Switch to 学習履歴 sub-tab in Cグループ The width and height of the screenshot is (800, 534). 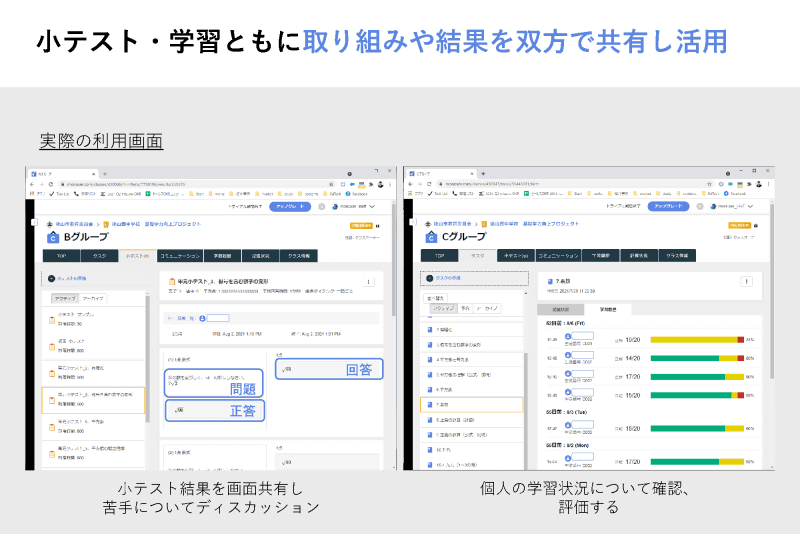(x=608, y=309)
